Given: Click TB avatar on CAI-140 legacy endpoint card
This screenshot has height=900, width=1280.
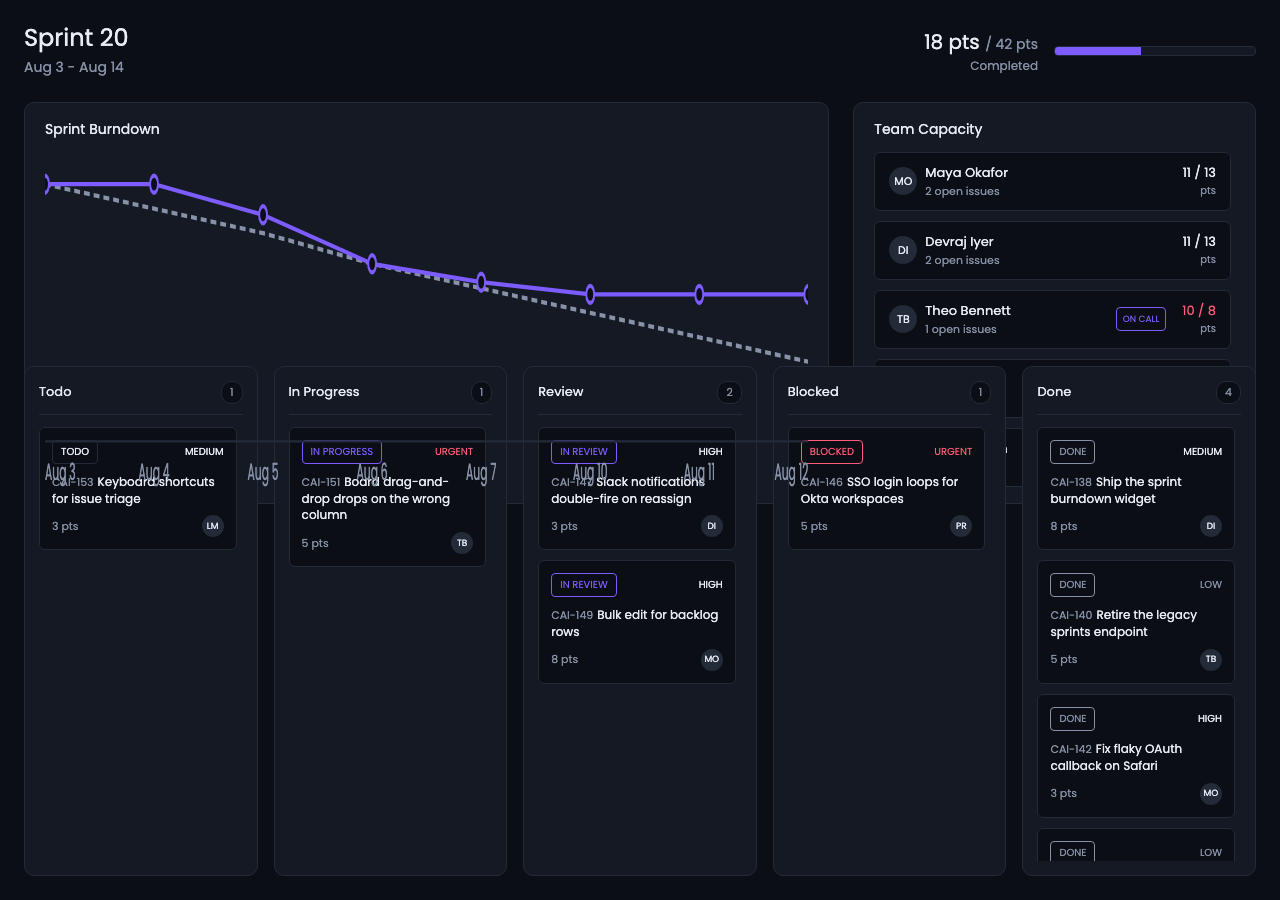Looking at the screenshot, I should [1211, 659].
